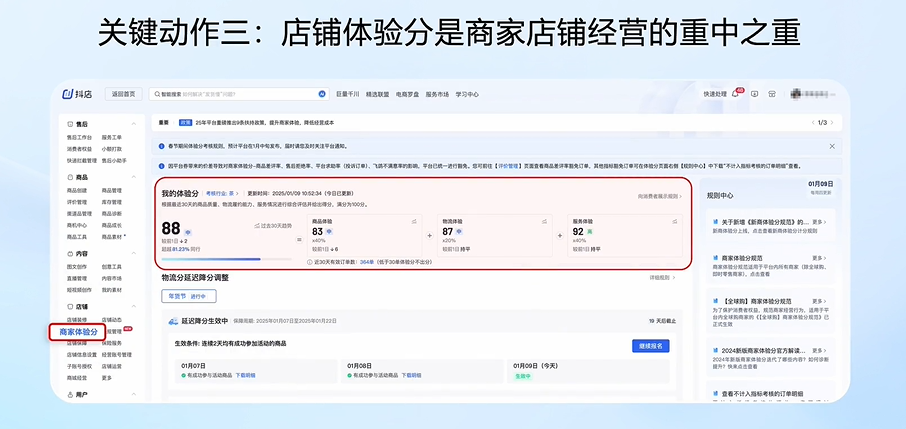The width and height of the screenshot is (906, 429).
Task: Open the 向消费者展示规则 link
Action: point(659,196)
